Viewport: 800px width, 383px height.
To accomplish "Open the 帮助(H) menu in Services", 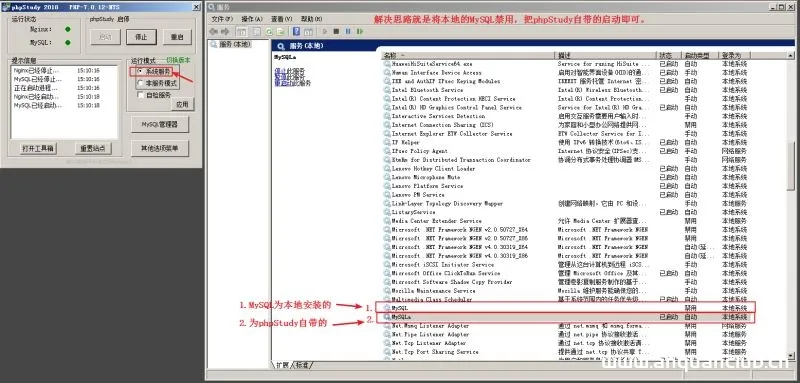I will pos(311,19).
